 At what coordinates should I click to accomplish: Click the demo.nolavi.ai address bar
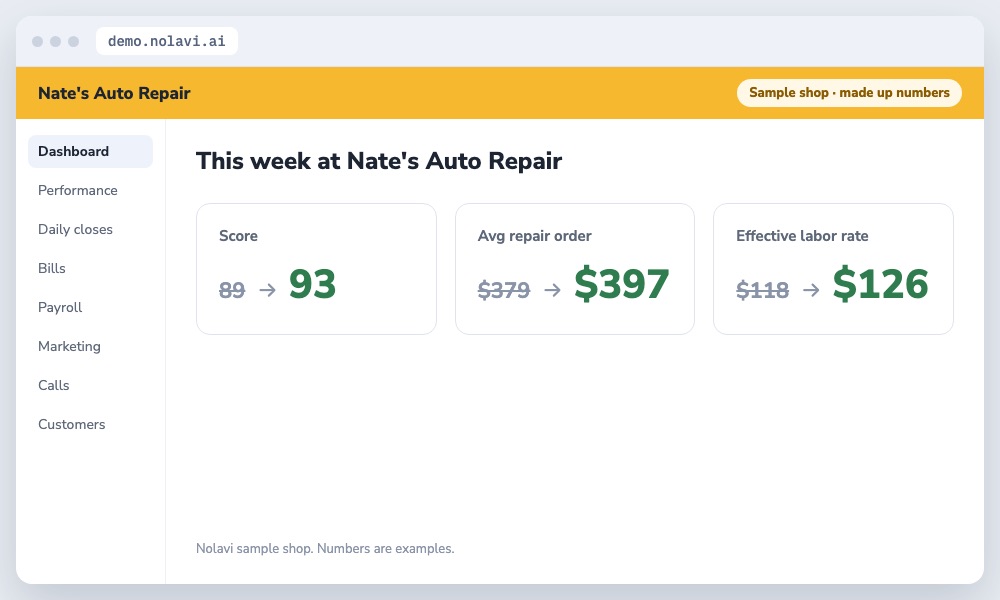[166, 41]
